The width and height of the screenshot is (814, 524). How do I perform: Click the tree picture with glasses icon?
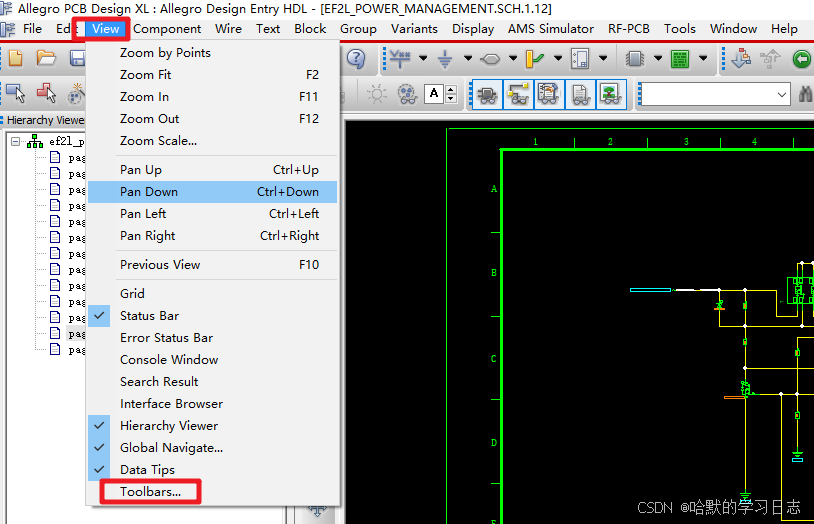611,95
